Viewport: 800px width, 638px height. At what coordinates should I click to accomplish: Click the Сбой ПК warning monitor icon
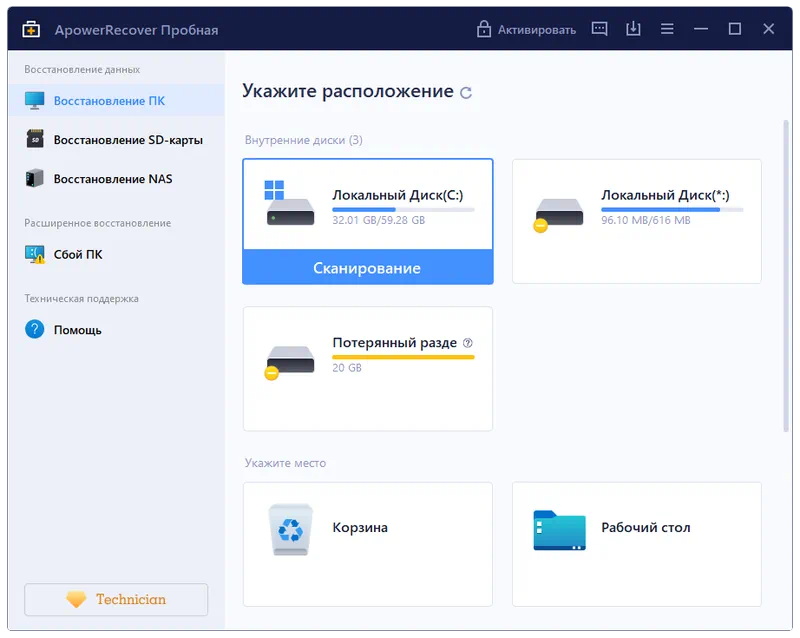35,254
